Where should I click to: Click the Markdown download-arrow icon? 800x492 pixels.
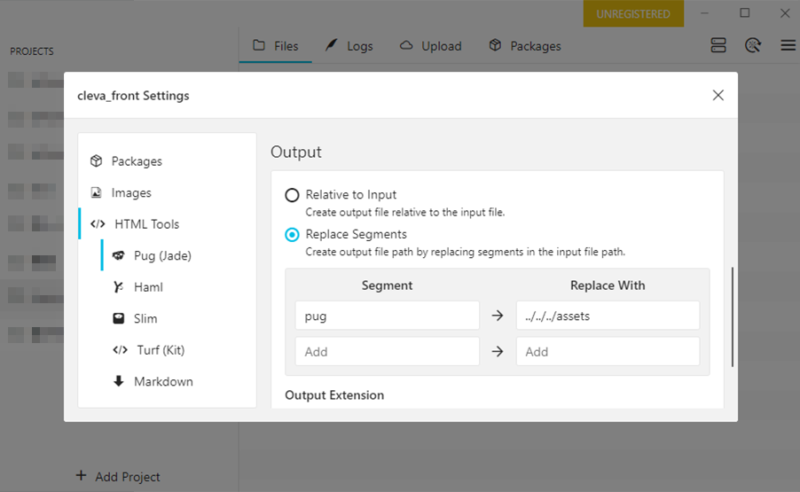pyautogui.click(x=119, y=382)
